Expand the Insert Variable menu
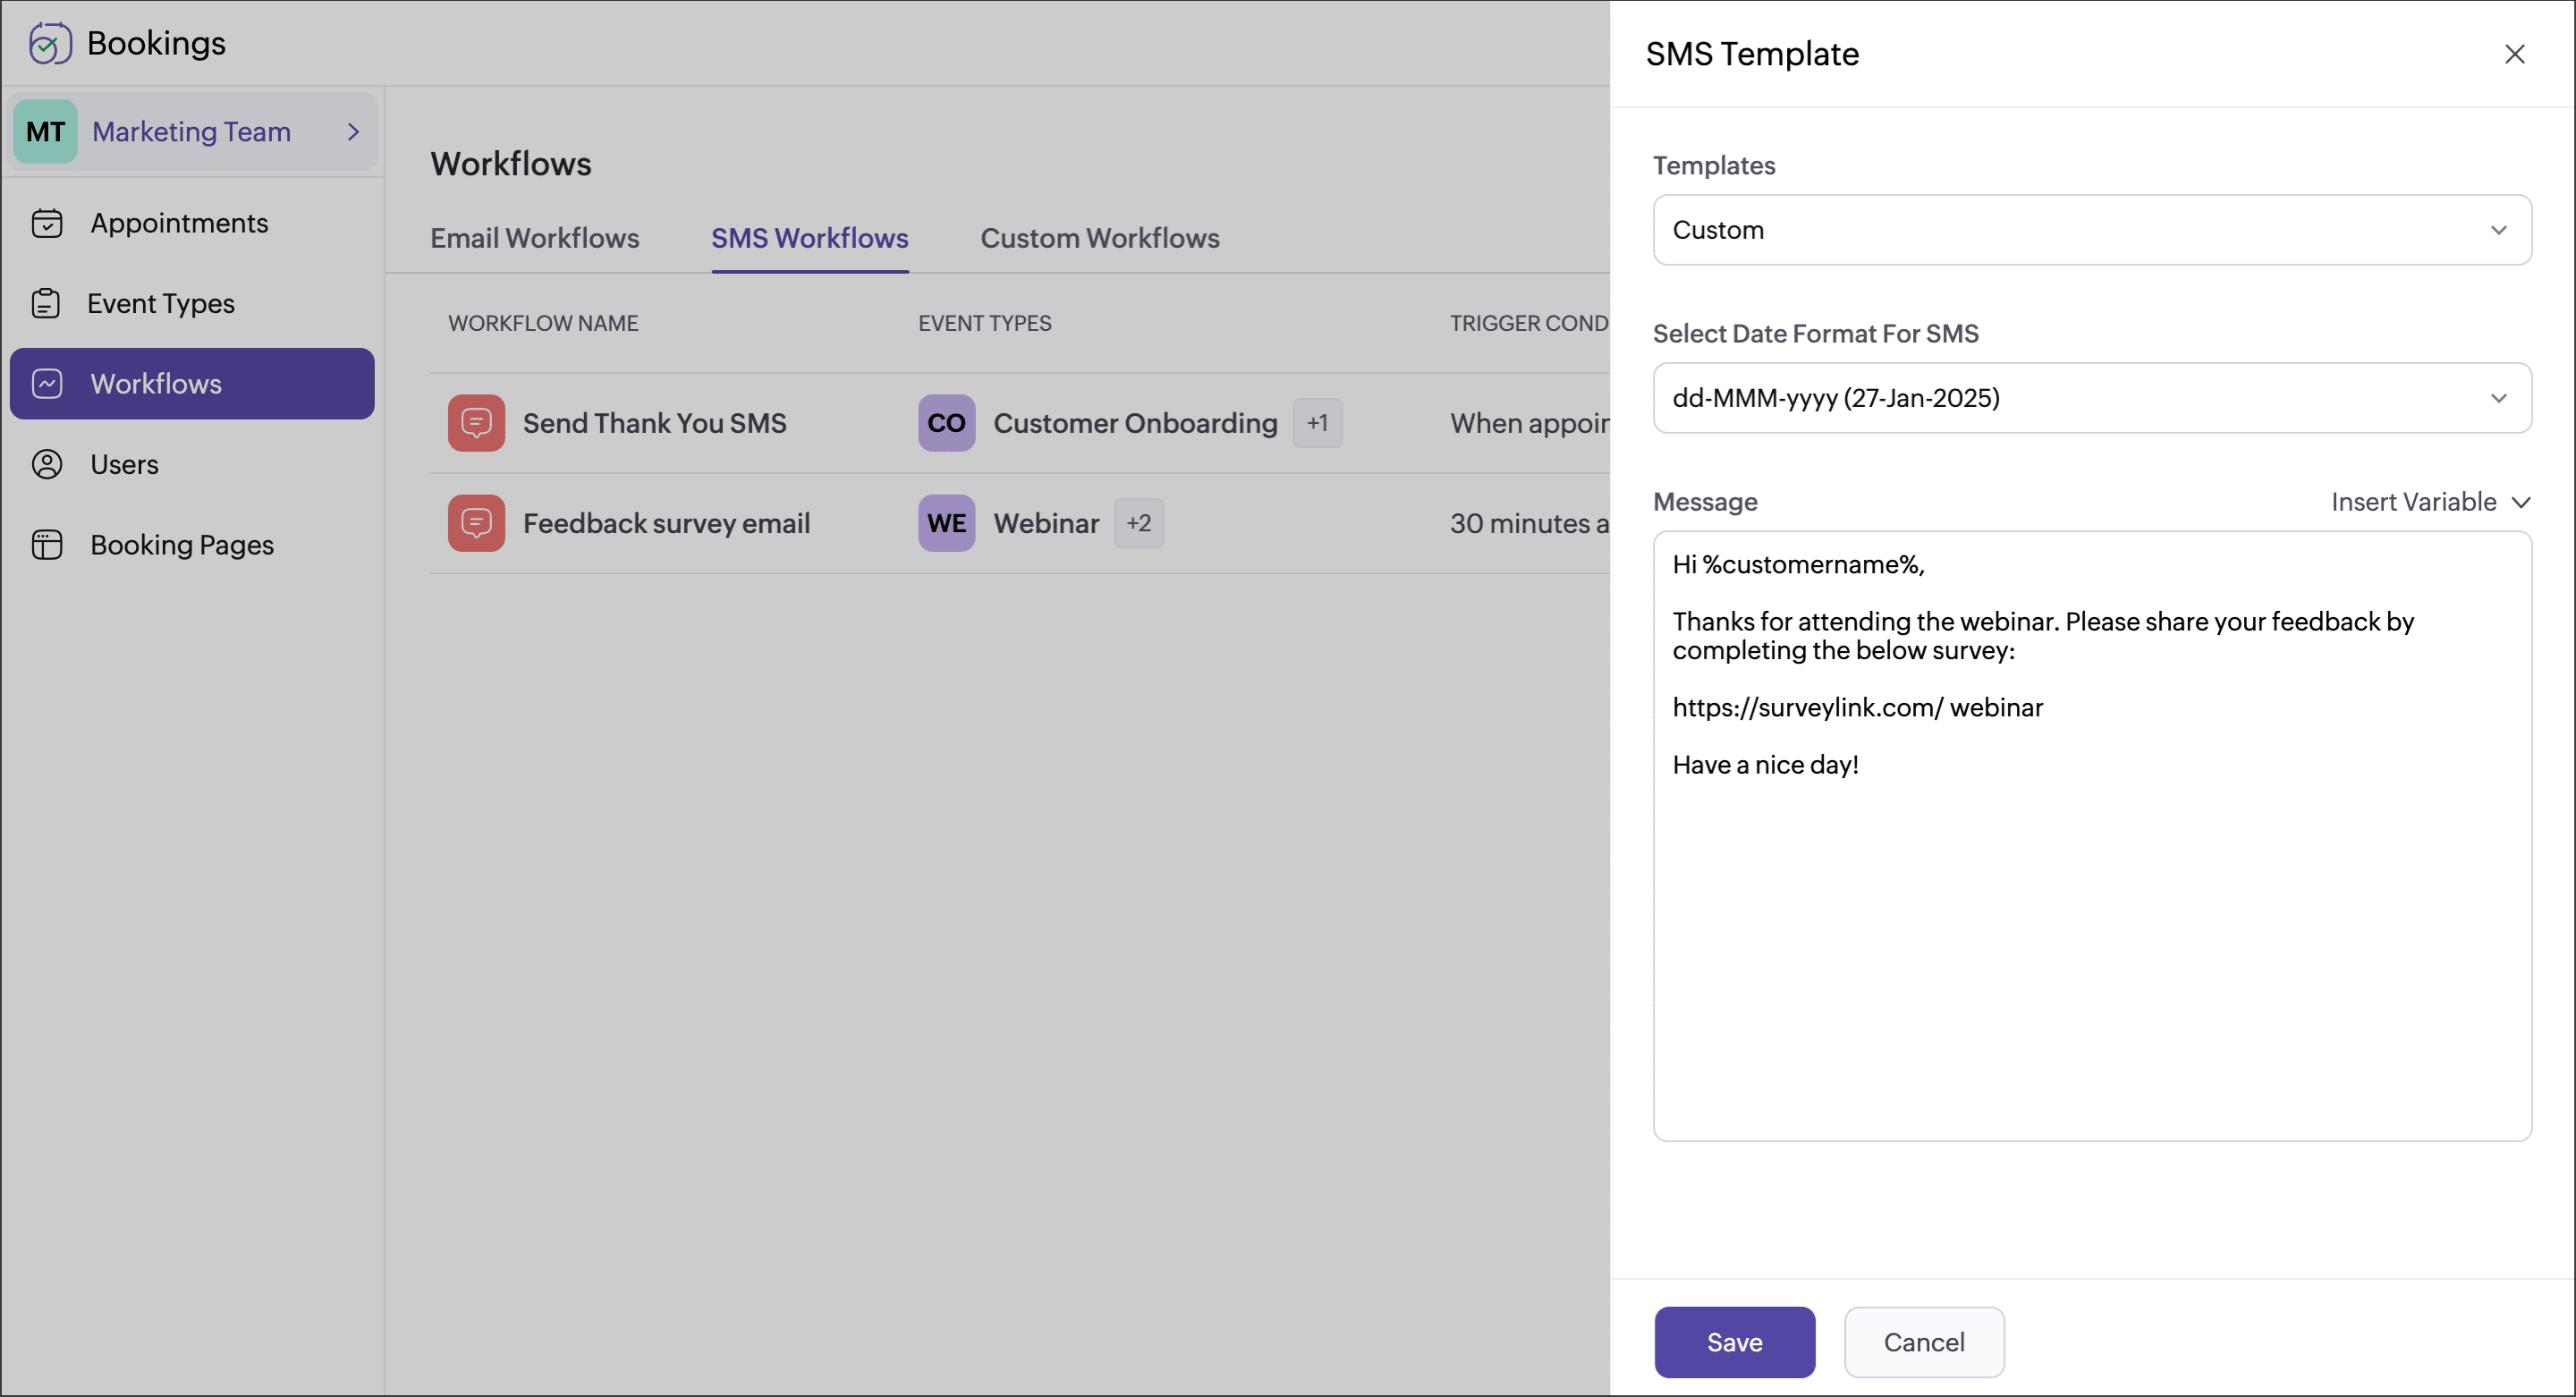This screenshot has width=2576, height=1397. click(2430, 502)
